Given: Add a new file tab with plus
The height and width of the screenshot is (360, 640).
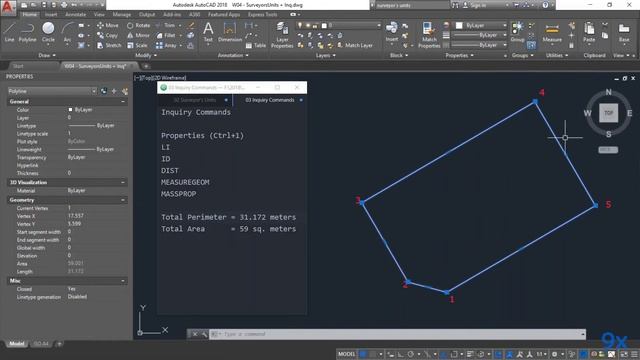Looking at the screenshot, I should (146, 66).
